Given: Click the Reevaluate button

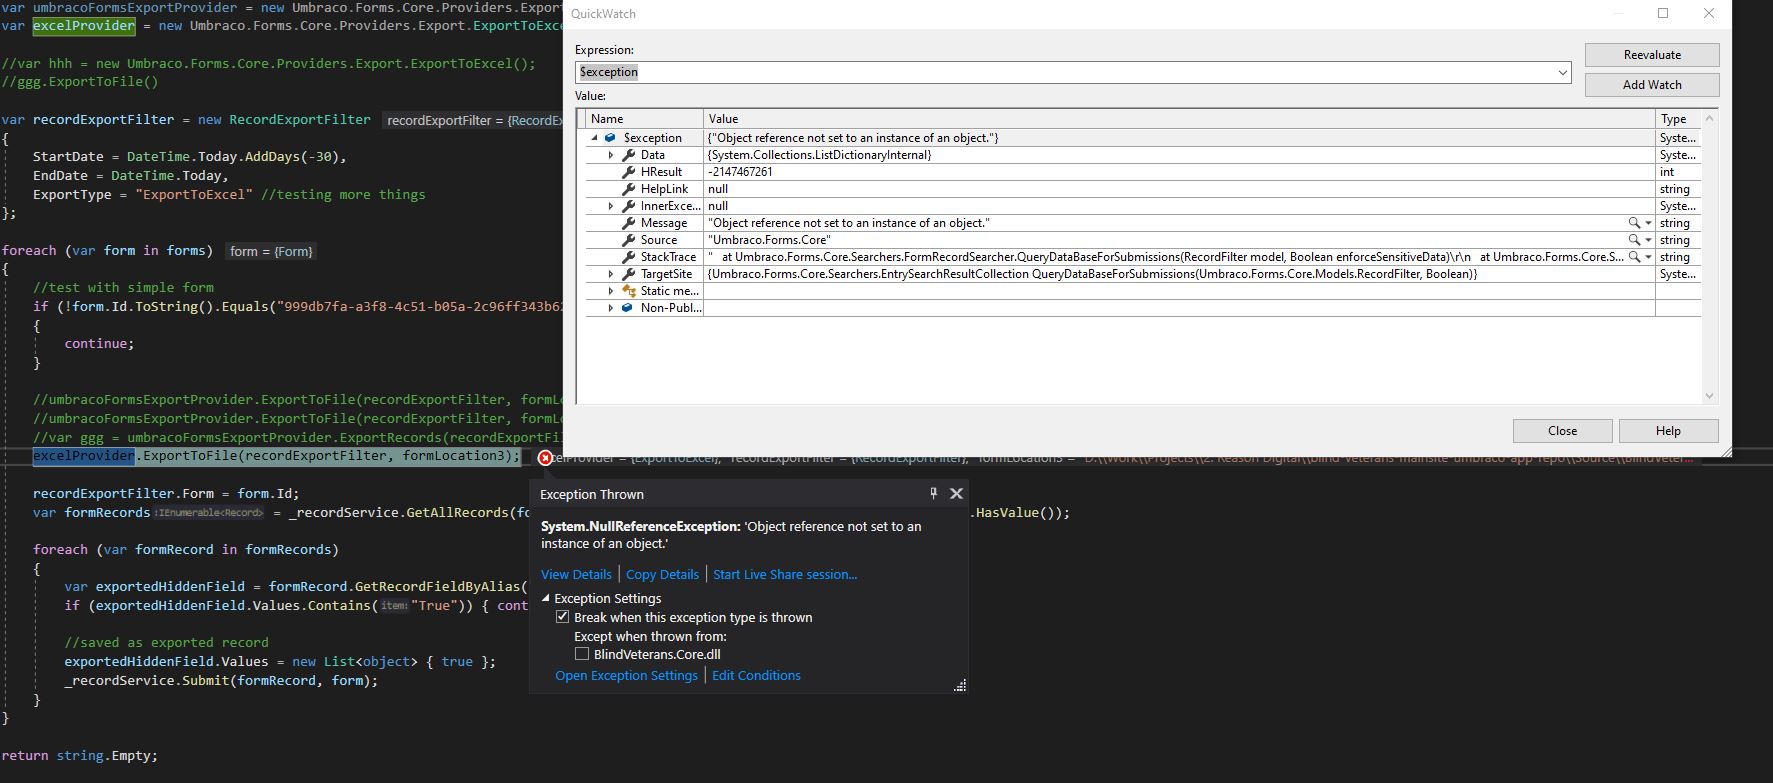Looking at the screenshot, I should 1652,55.
